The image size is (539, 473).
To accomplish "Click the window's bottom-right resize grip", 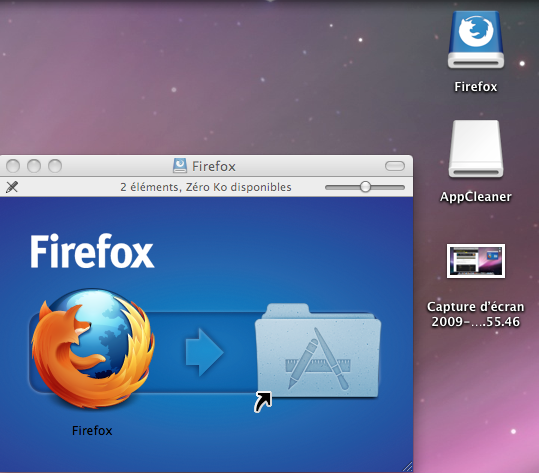I will coord(408,467).
